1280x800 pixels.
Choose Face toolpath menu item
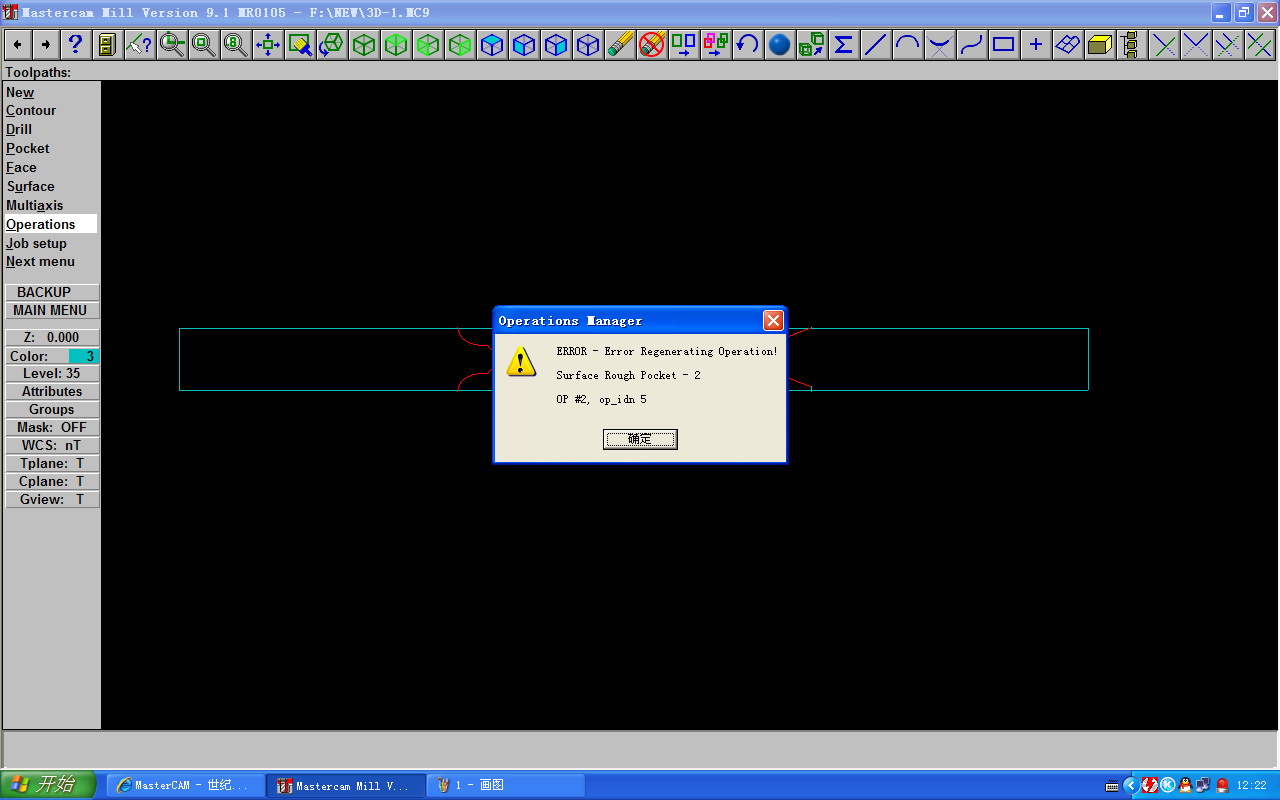pos(21,167)
